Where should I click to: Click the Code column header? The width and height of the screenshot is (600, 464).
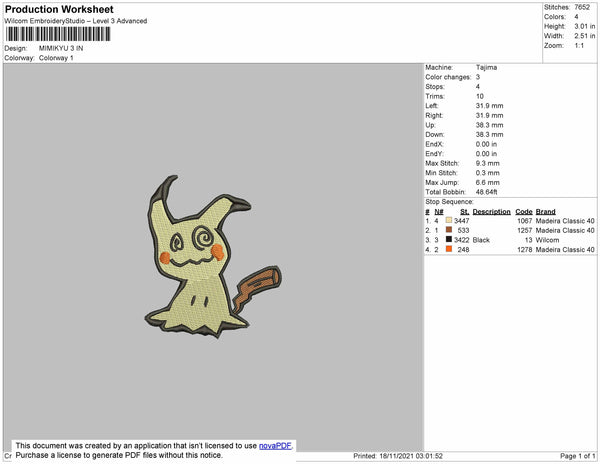click(x=524, y=212)
